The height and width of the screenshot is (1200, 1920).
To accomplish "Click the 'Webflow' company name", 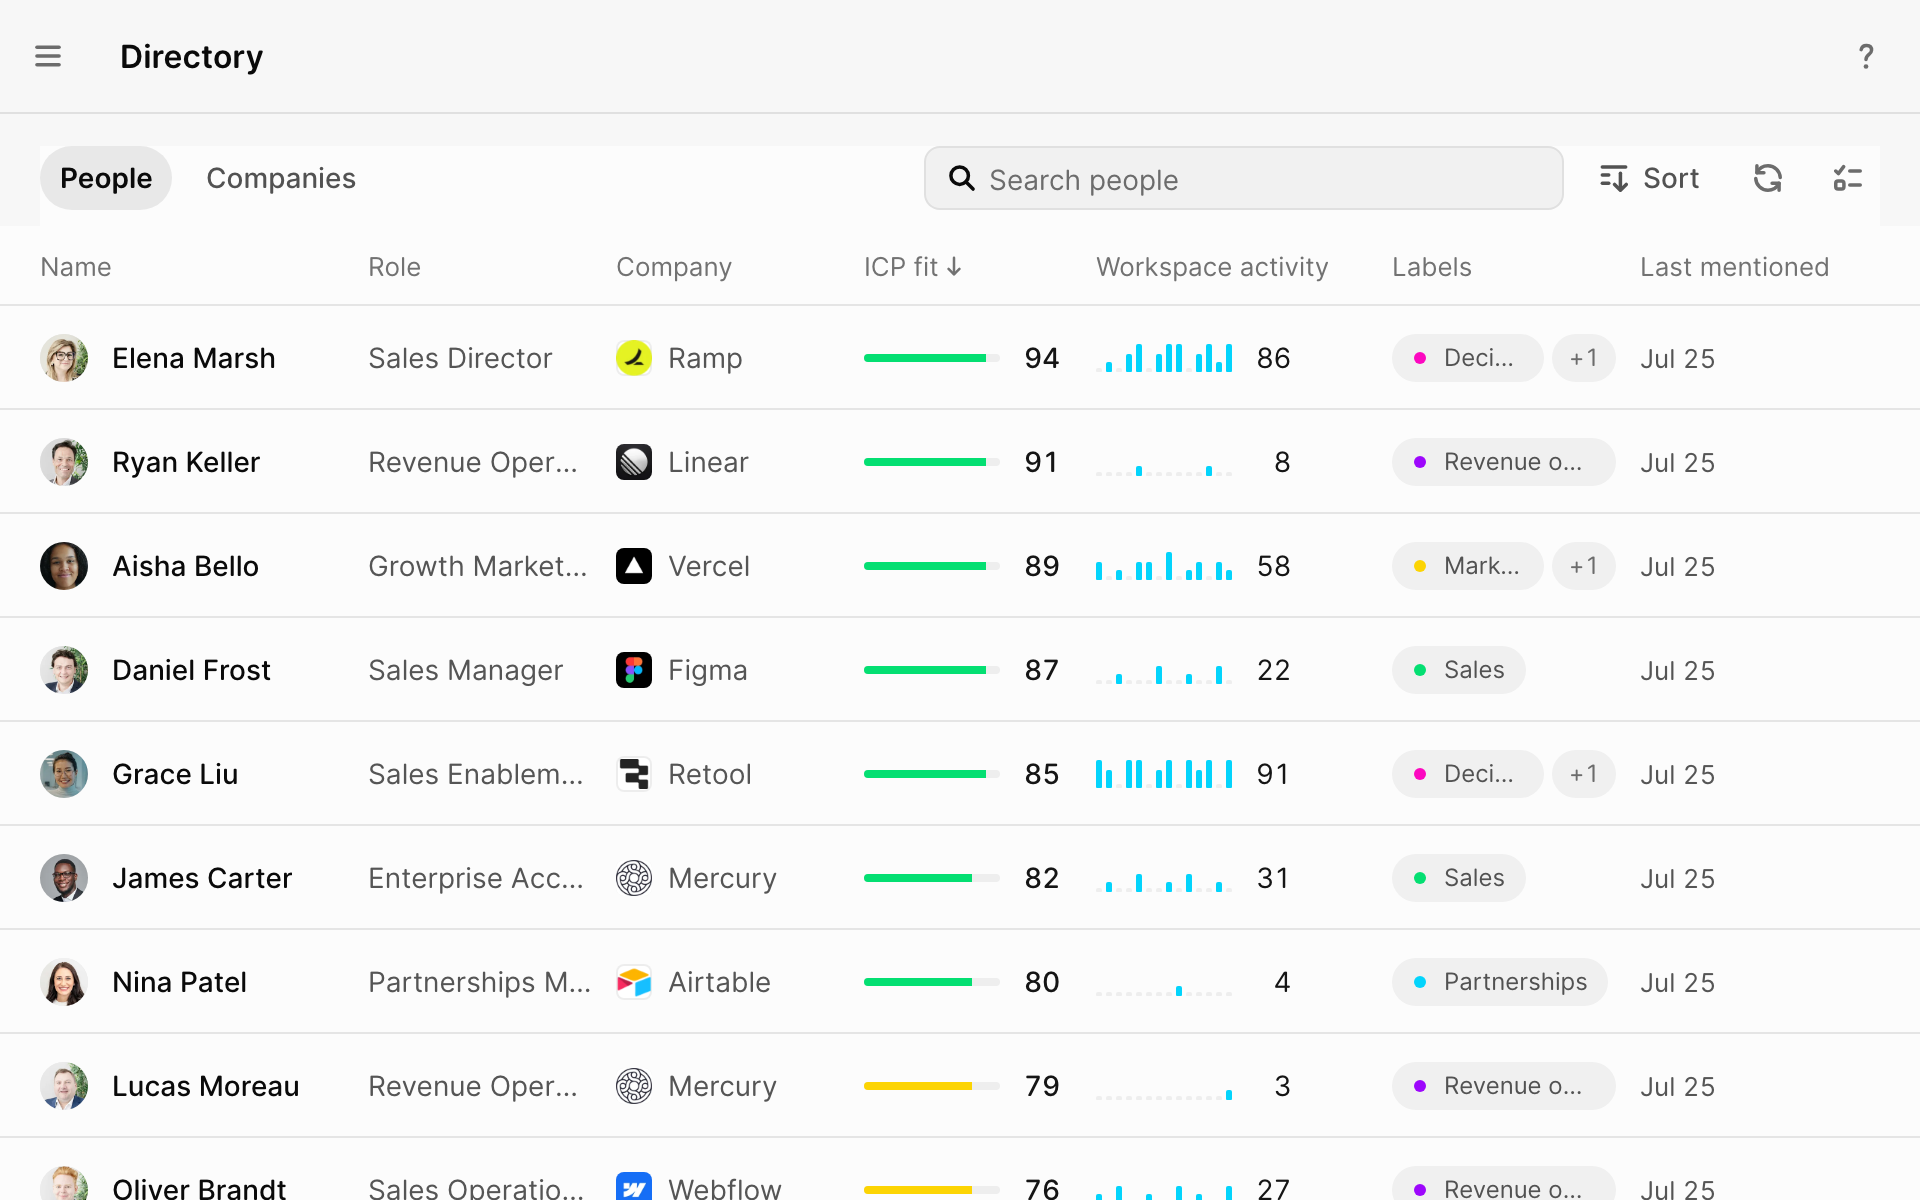I will click(x=724, y=1188).
